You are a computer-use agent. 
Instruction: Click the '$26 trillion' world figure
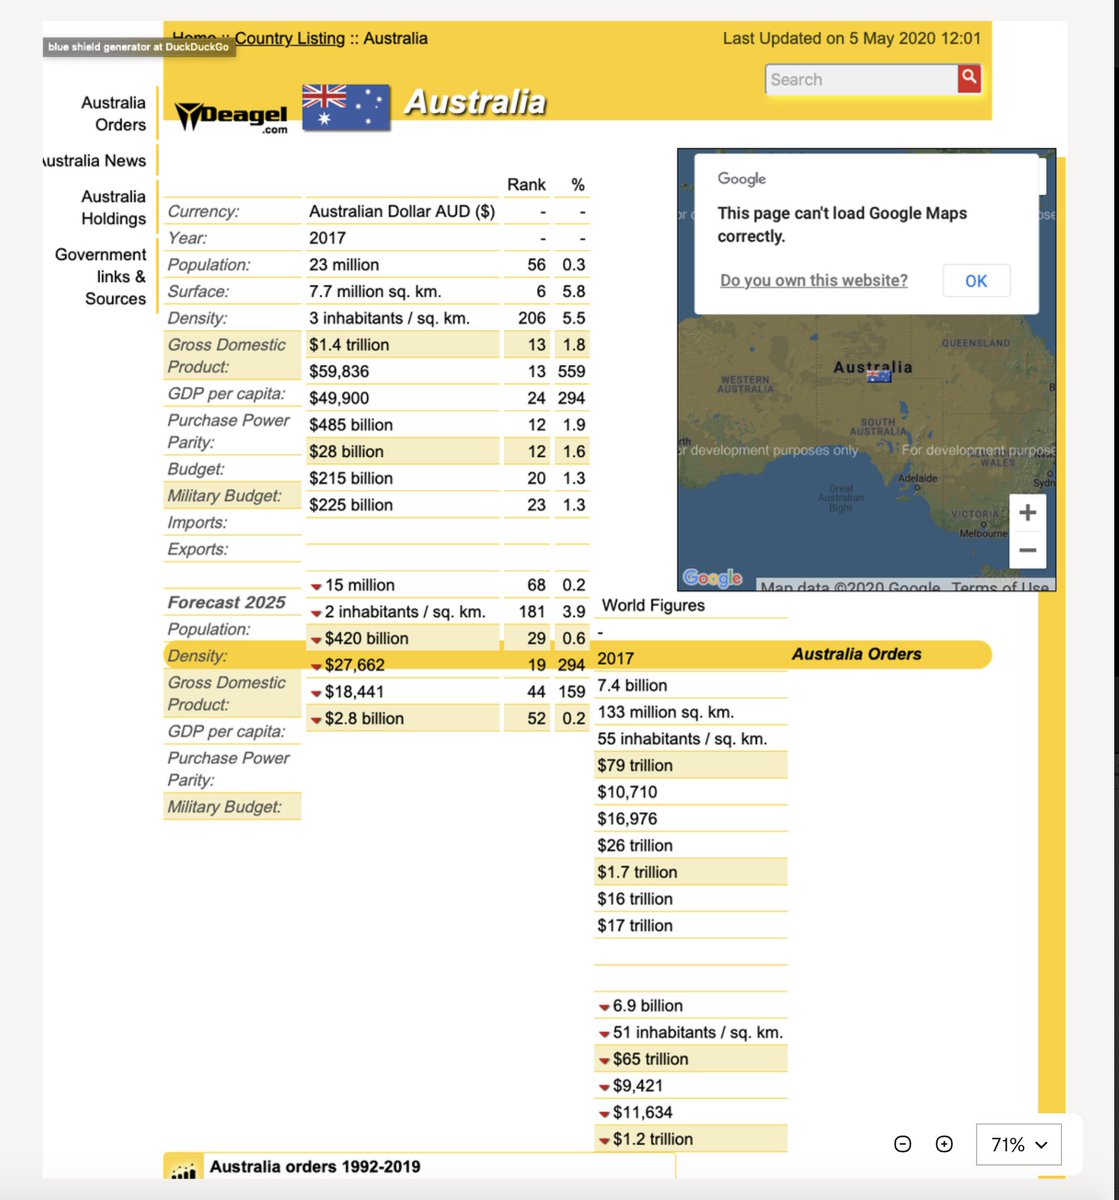[635, 846]
